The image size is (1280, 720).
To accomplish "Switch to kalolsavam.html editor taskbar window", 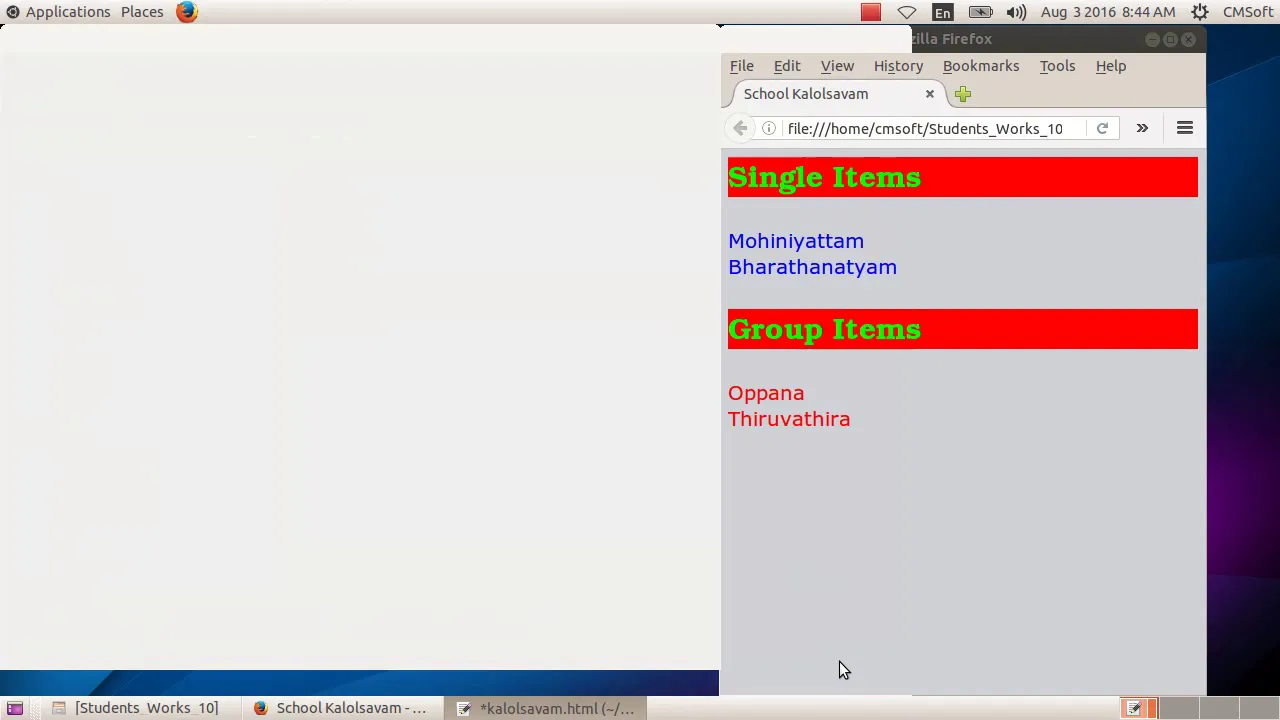I will tap(546, 708).
